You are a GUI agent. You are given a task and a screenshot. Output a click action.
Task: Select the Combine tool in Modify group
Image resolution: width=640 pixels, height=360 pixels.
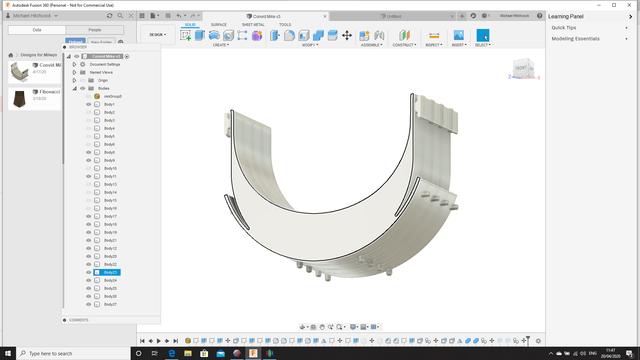pyautogui.click(x=318, y=36)
